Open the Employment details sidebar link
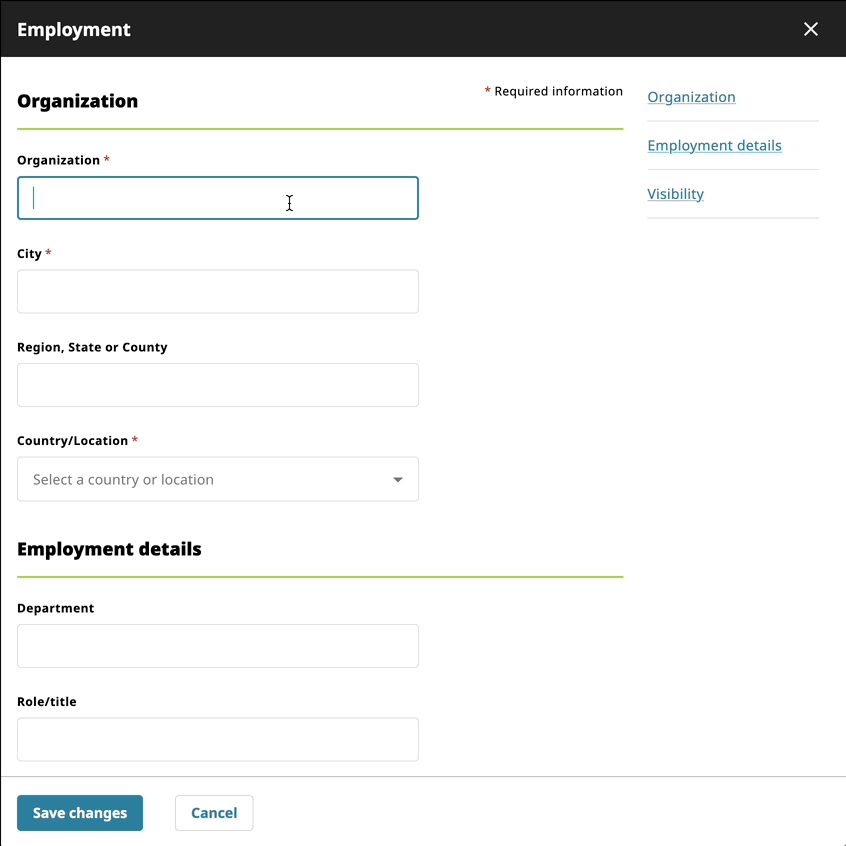The image size is (846, 846). [714, 145]
